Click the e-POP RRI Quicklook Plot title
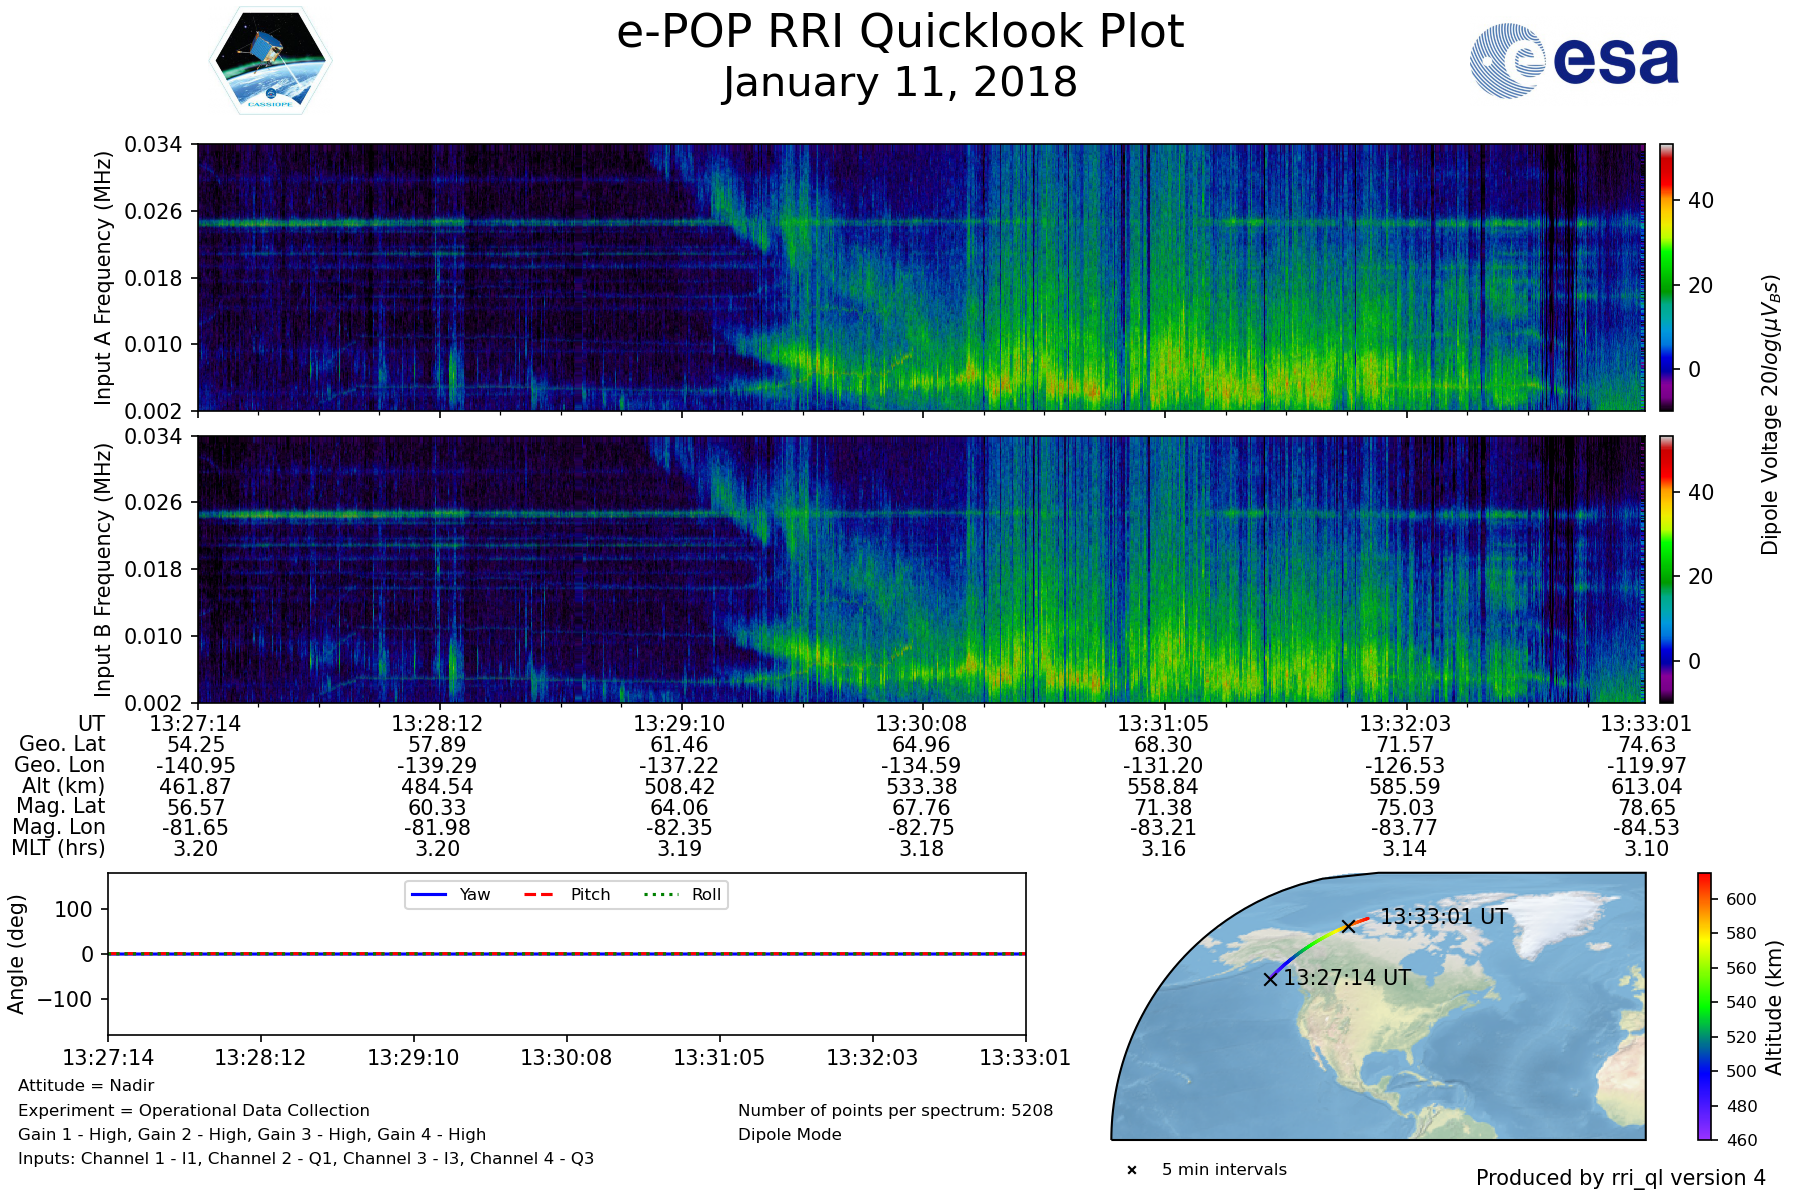Image resolution: width=1800 pixels, height=1200 pixels. click(900, 32)
